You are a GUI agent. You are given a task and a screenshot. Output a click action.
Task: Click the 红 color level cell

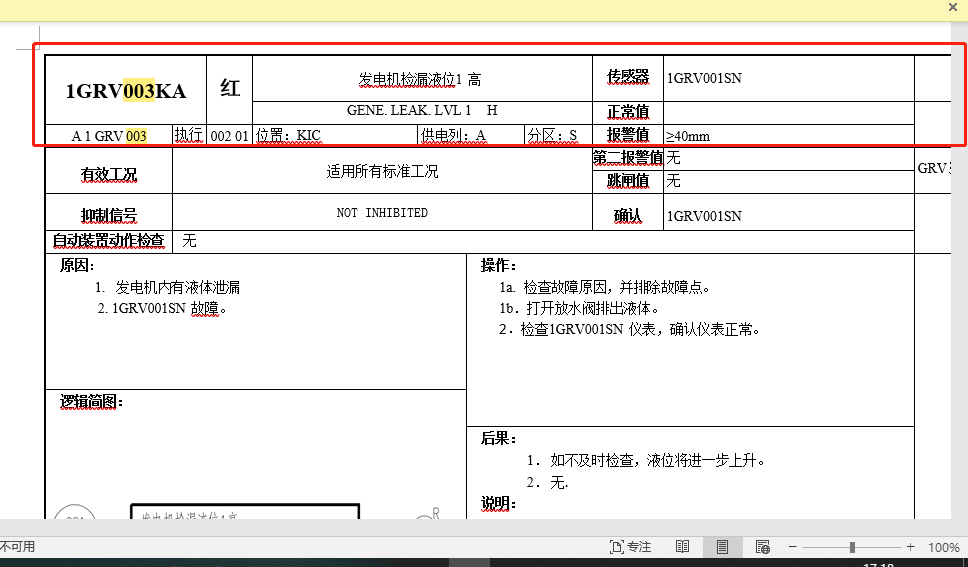tap(230, 89)
